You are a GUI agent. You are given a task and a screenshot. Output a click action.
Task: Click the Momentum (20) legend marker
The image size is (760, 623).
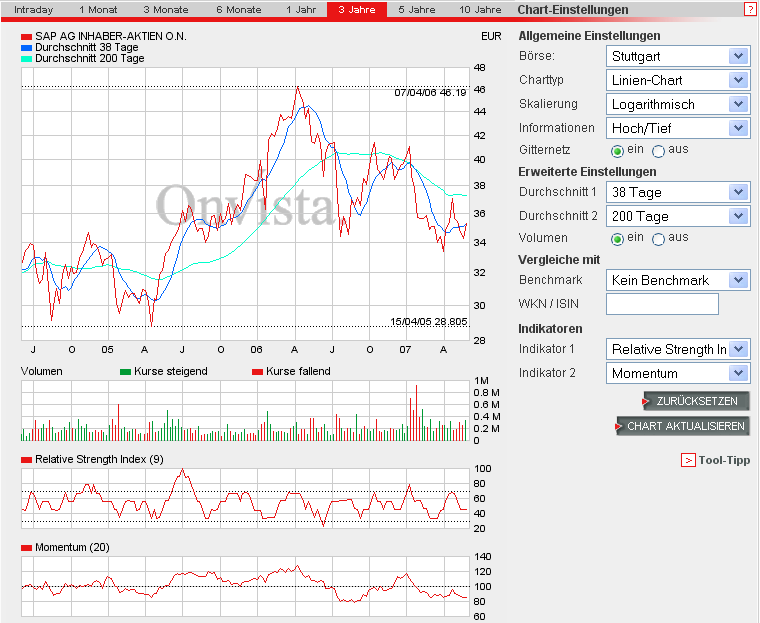coord(27,549)
